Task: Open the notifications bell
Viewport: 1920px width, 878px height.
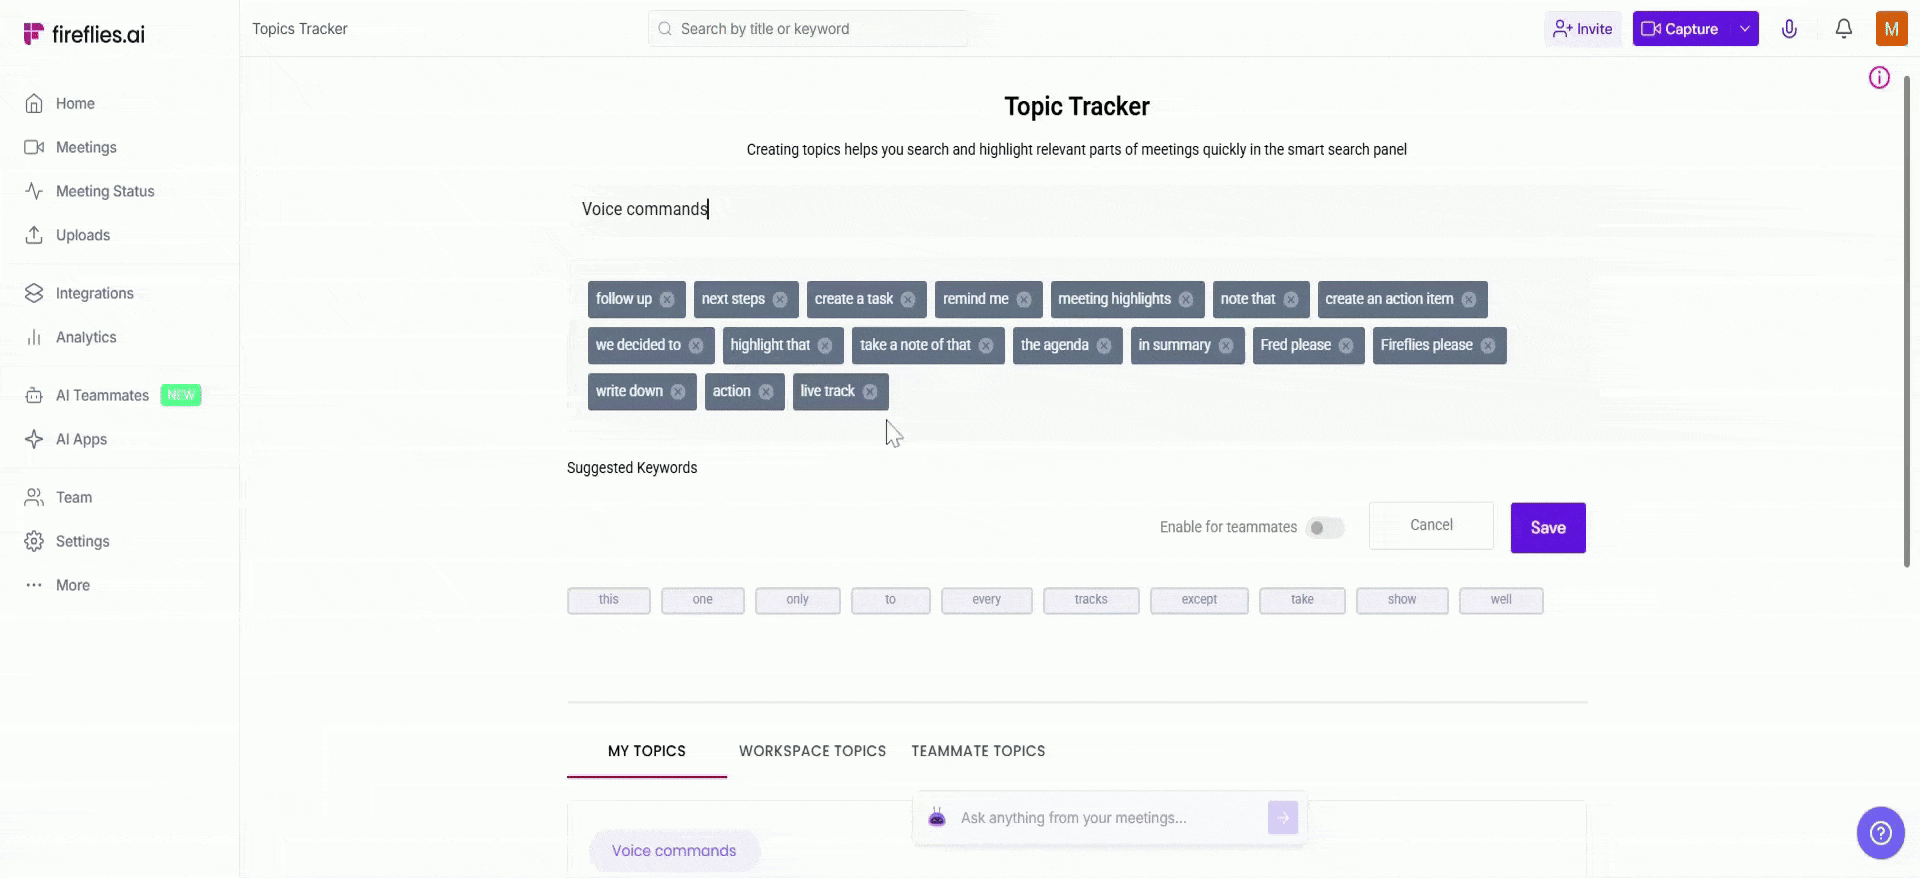Action: tap(1843, 29)
